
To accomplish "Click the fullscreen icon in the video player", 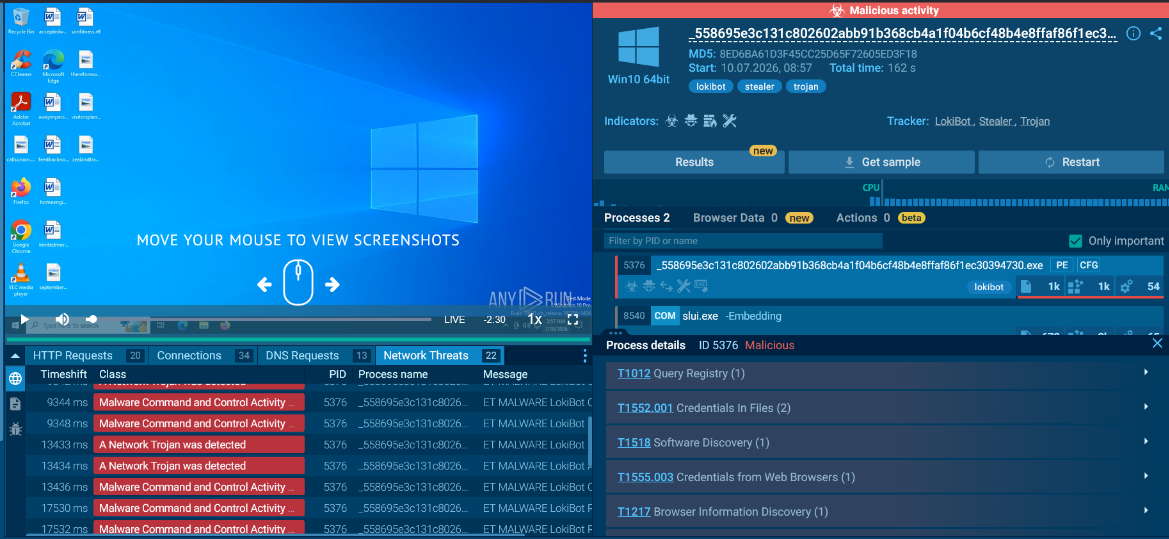I will click(573, 319).
